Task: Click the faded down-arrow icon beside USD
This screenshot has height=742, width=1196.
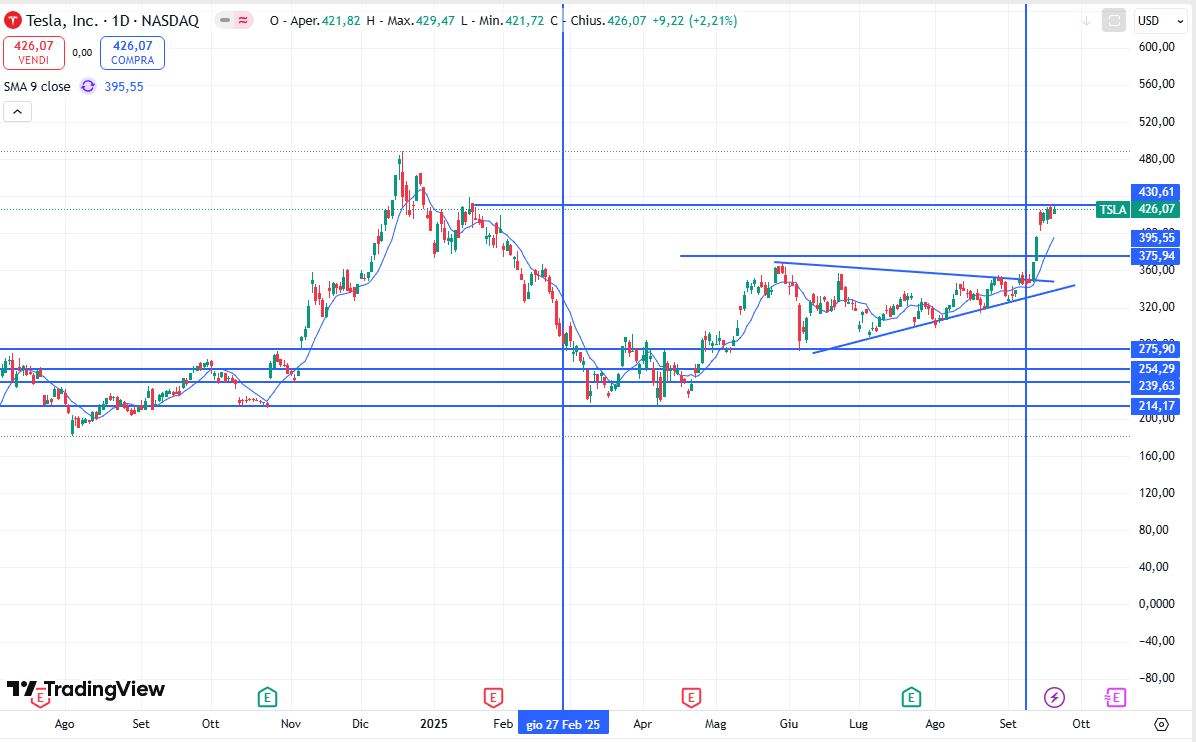Action: [x=1086, y=21]
